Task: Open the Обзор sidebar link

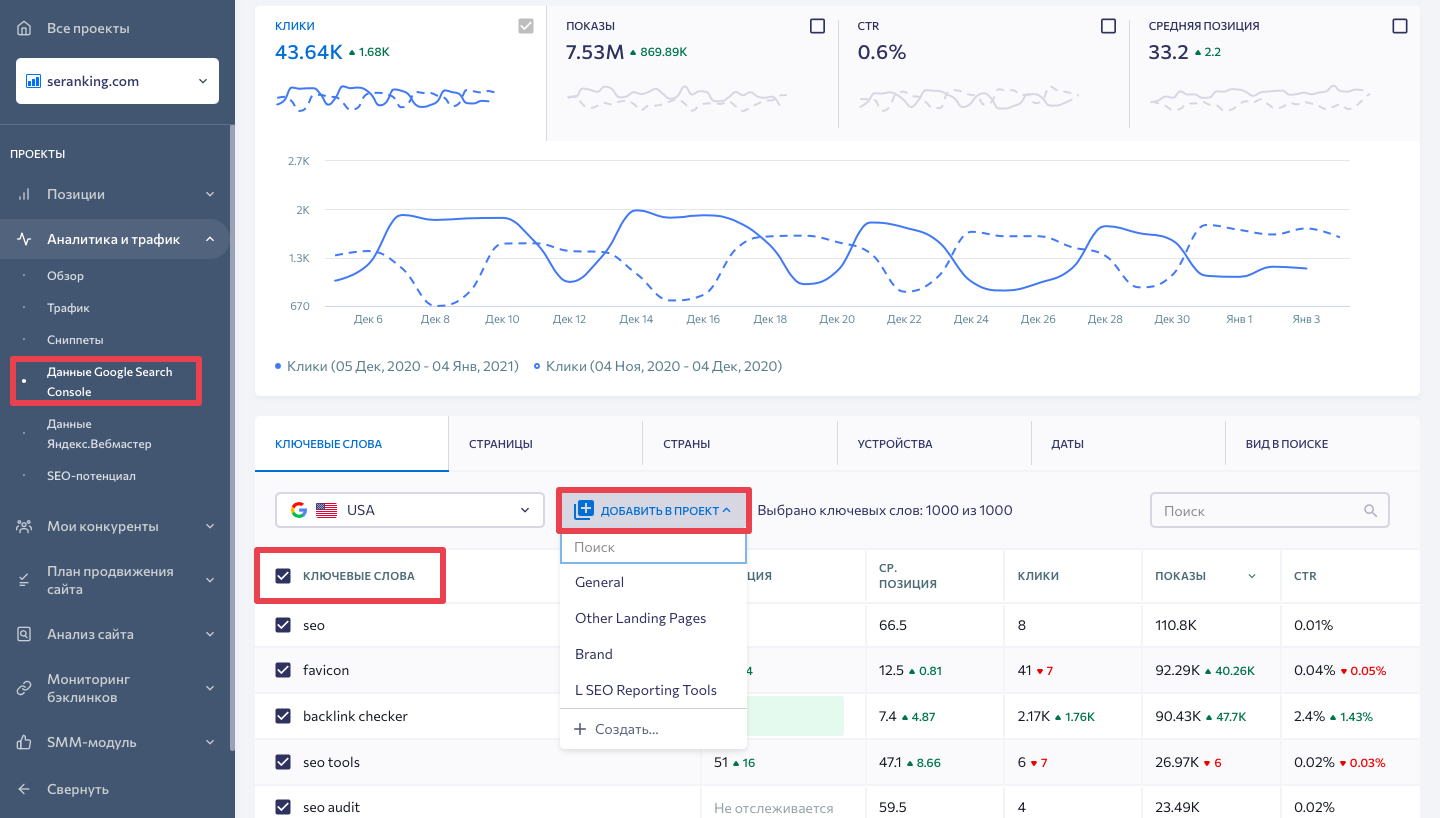Action: pos(66,276)
